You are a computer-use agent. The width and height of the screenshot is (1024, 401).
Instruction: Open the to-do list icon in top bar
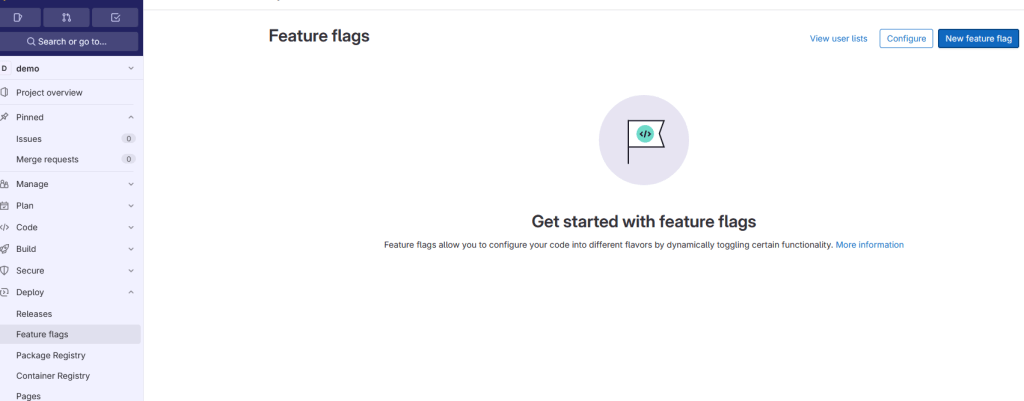115,17
